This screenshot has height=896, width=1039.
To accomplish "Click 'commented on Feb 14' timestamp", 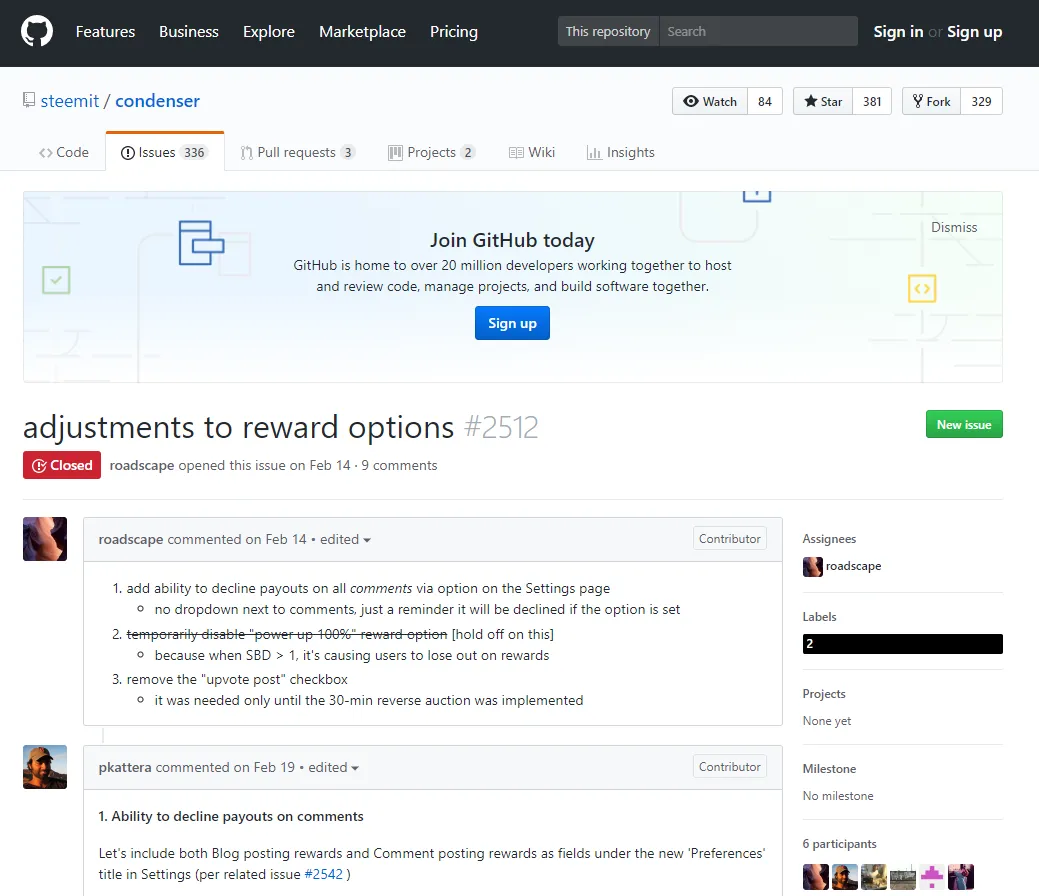I will click(237, 539).
